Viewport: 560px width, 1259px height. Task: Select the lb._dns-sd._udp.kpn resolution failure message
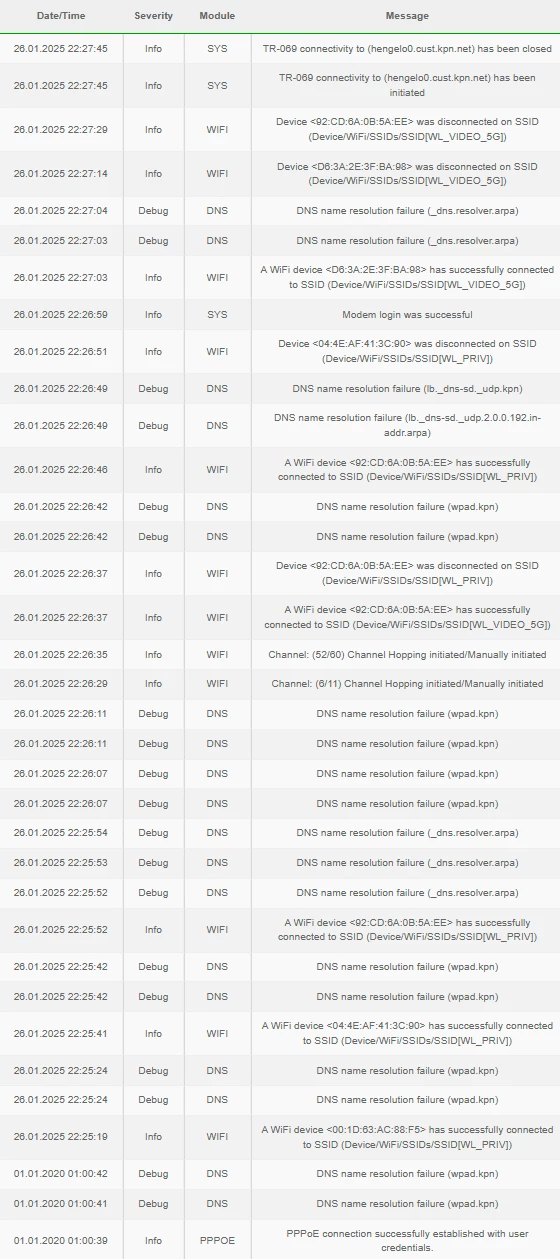pyautogui.click(x=407, y=388)
